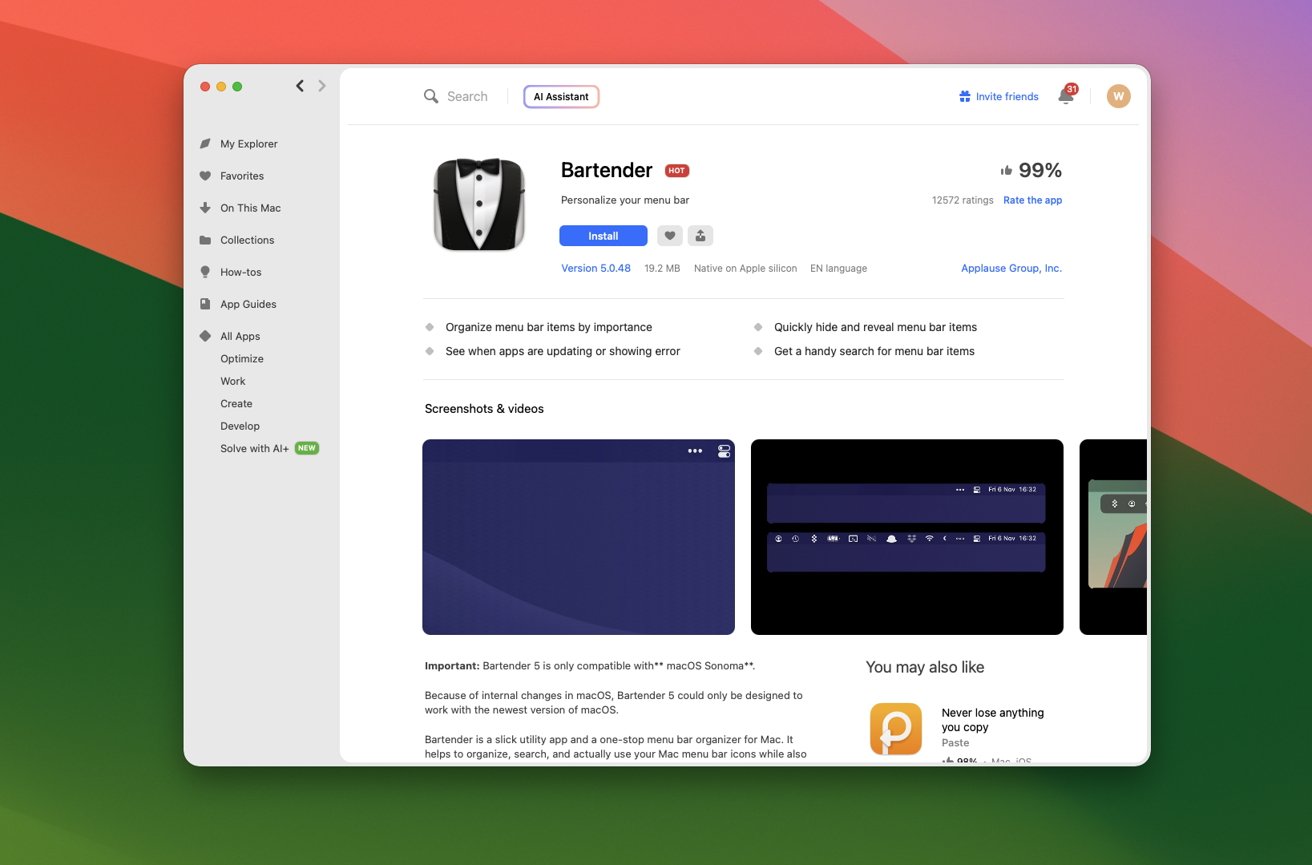Click the thumbs-up rating icon
Image resolution: width=1312 pixels, height=865 pixels.
1006,171
